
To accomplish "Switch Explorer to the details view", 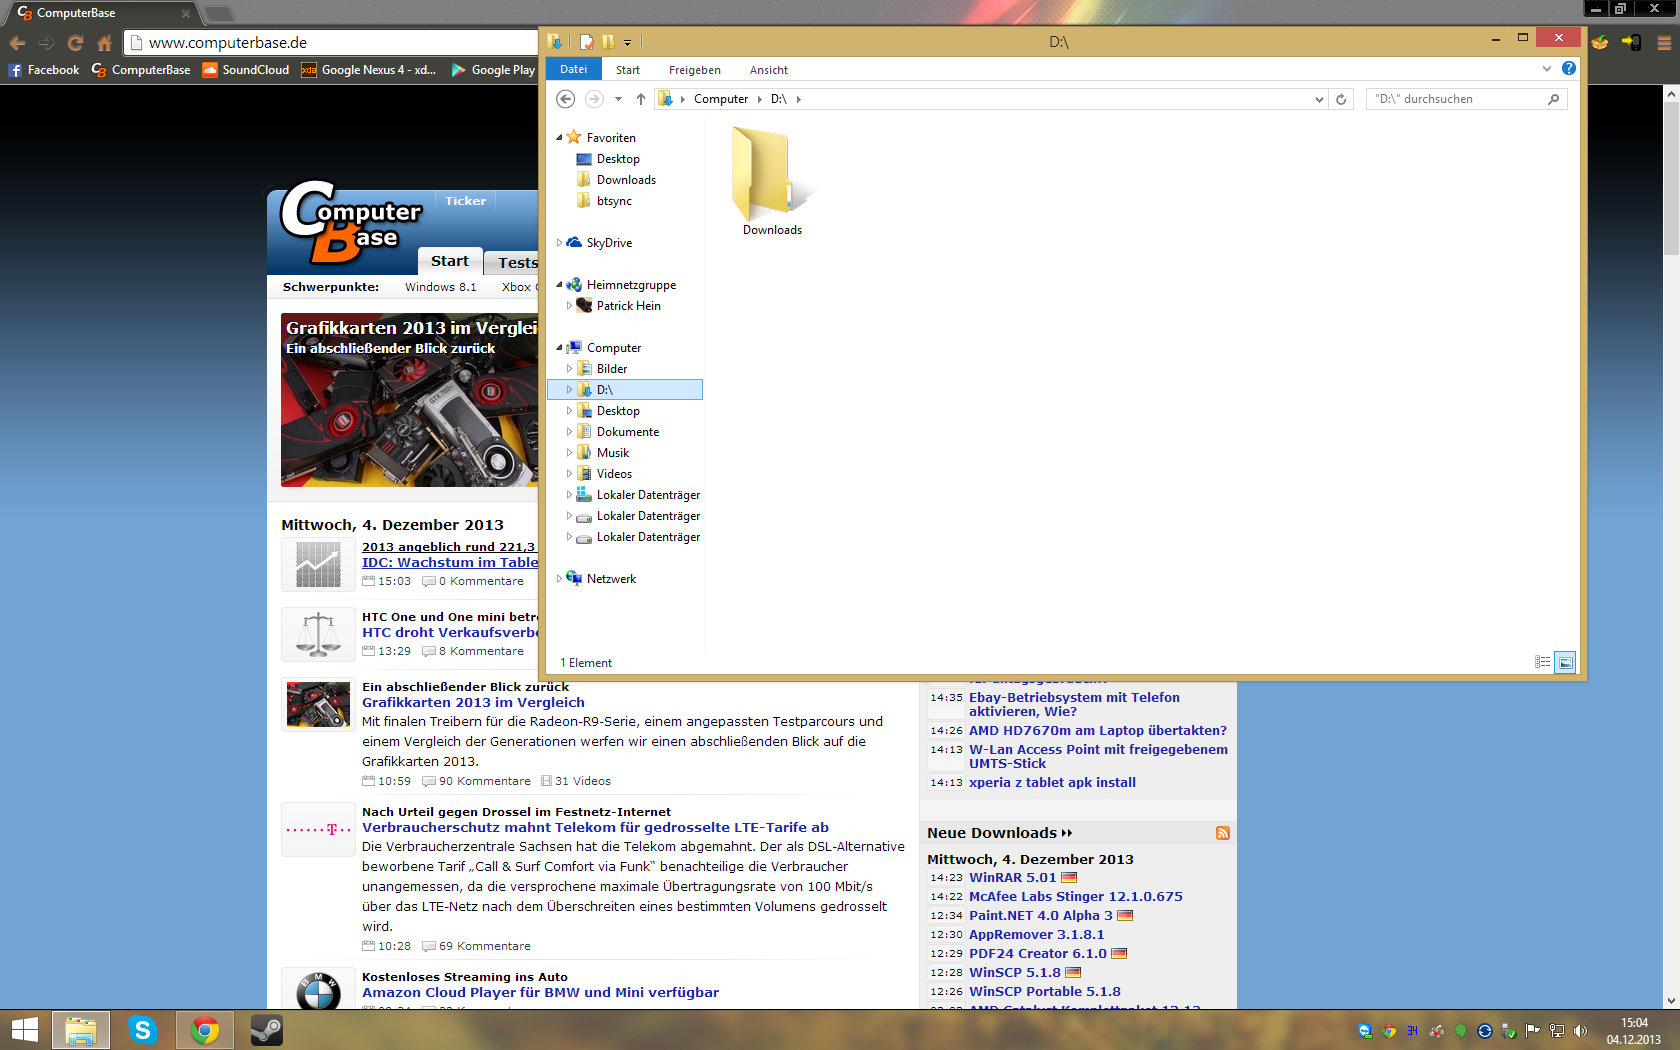I will pyautogui.click(x=1542, y=662).
